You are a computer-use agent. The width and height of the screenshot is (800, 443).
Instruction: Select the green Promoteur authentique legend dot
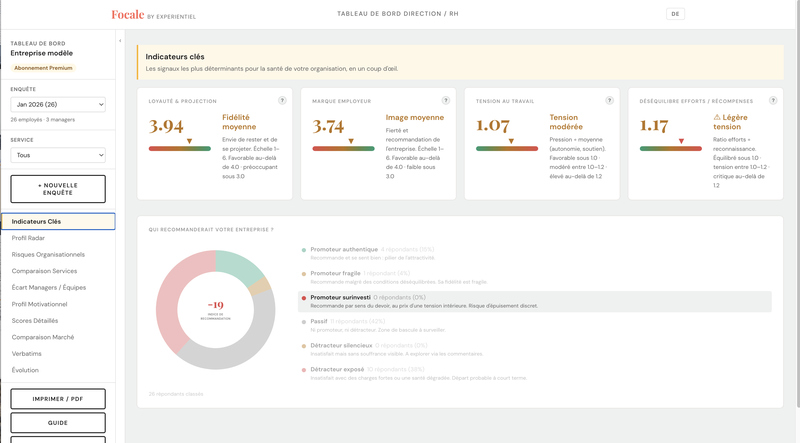(x=304, y=250)
